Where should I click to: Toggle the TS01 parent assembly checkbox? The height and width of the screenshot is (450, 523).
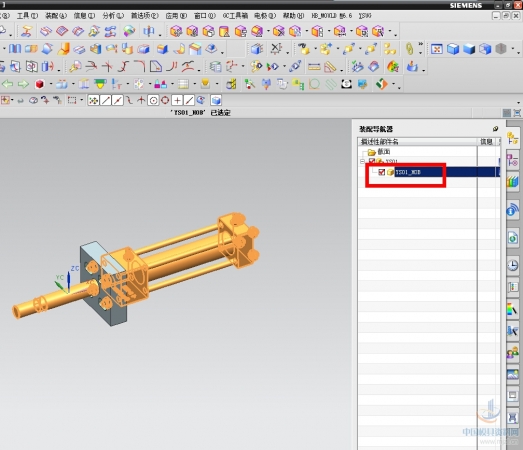point(372,161)
